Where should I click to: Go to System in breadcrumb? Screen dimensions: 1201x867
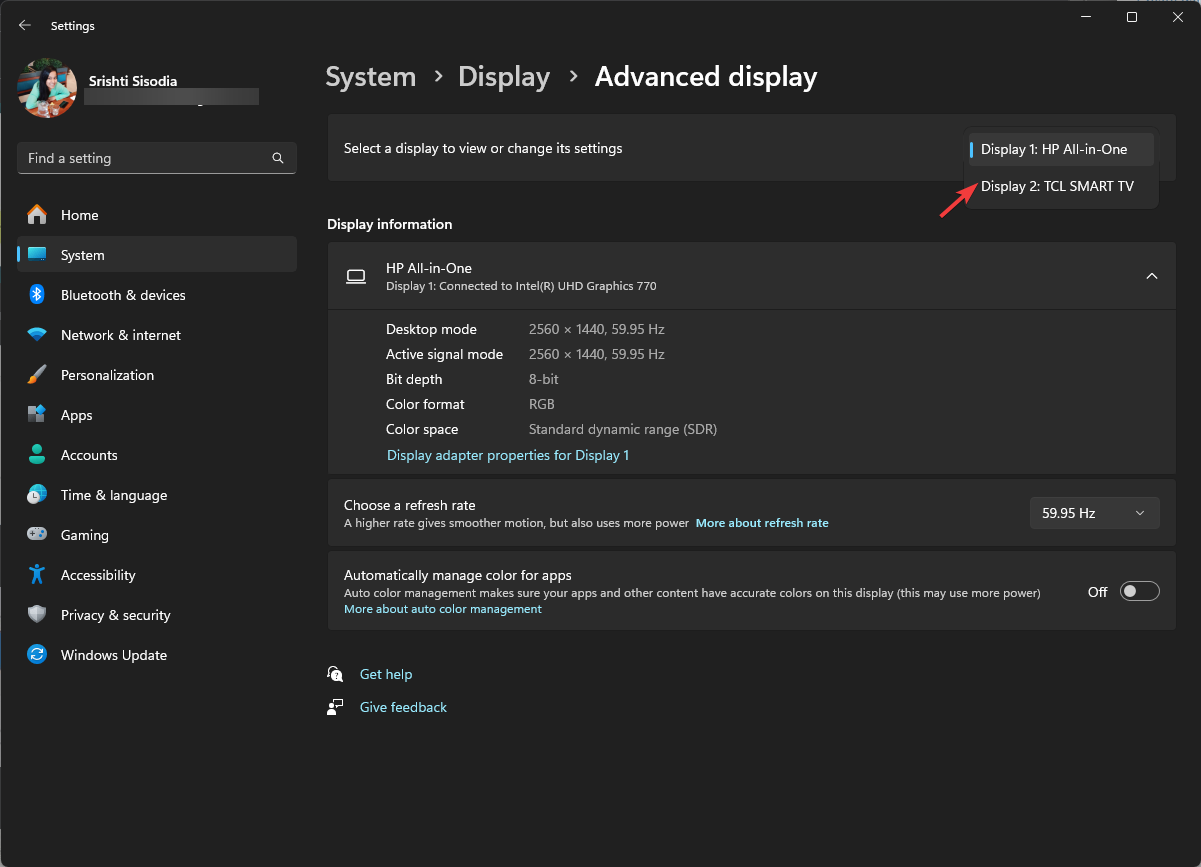[x=370, y=77]
